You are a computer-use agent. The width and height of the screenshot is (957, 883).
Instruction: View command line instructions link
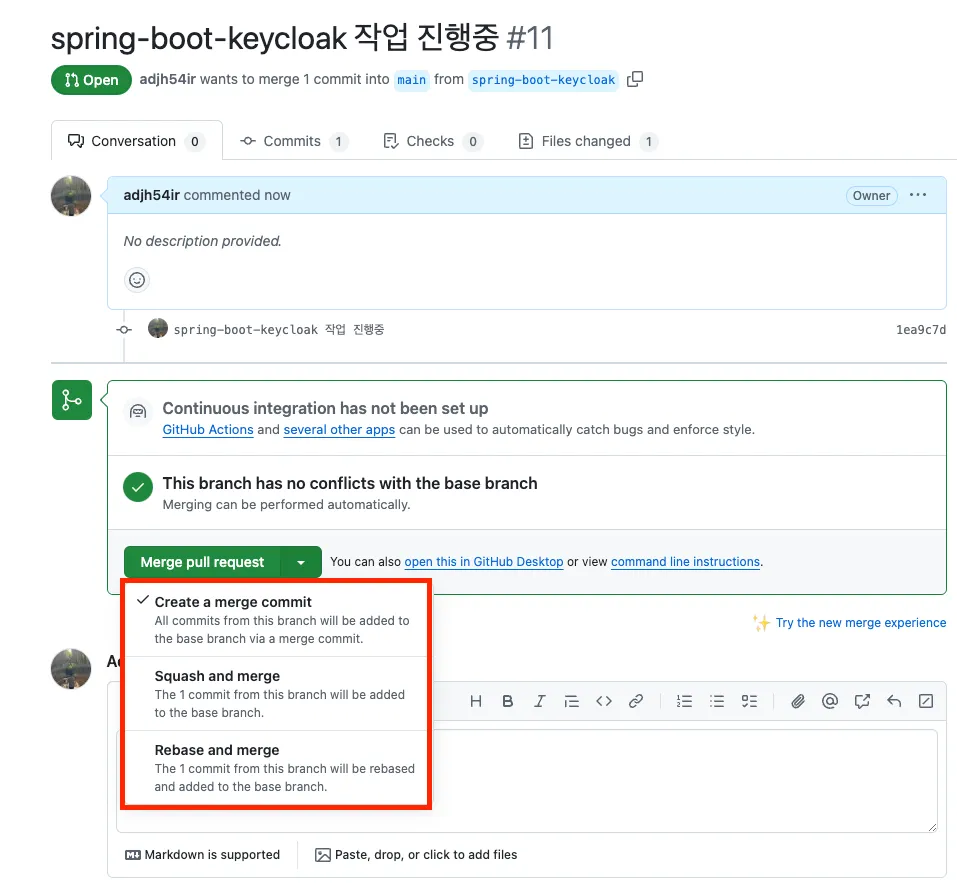[685, 562]
